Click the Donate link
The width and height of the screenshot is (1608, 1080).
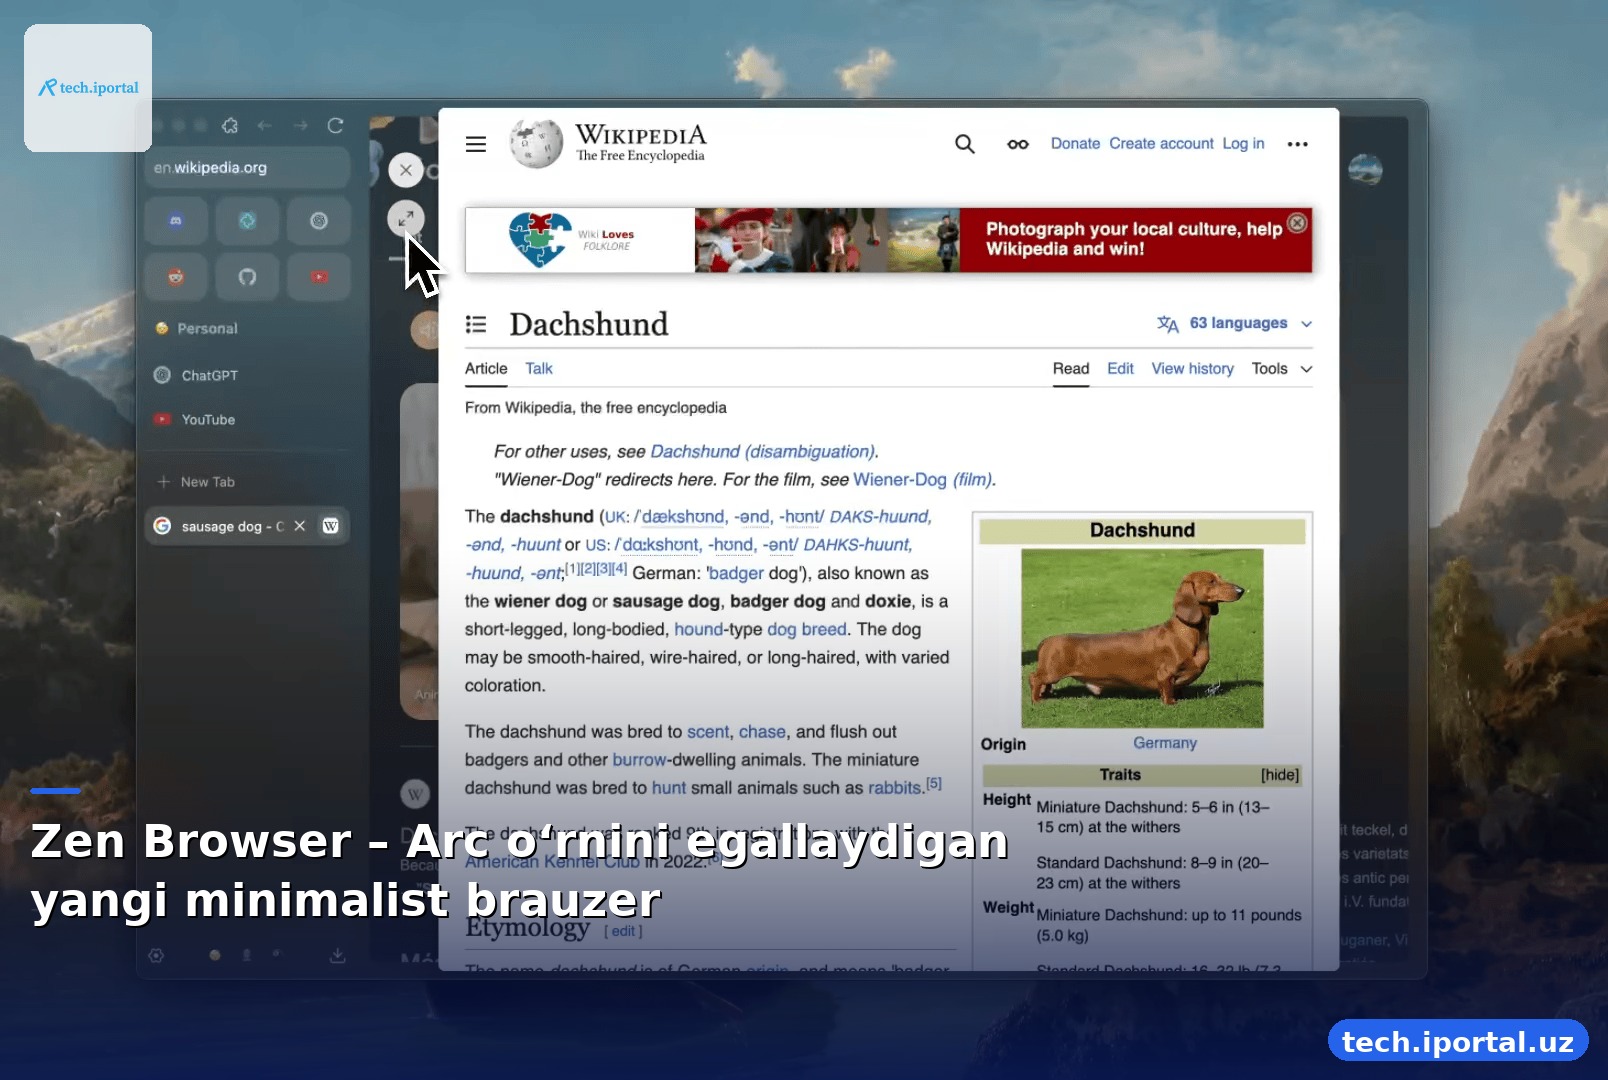click(x=1075, y=144)
